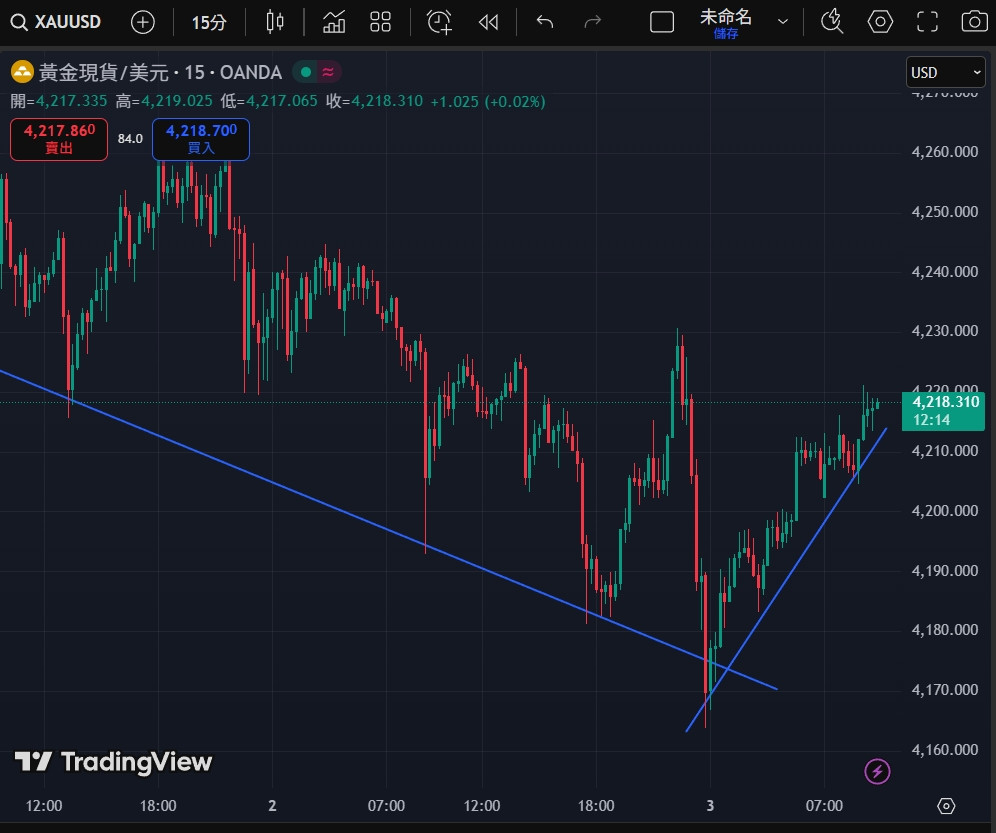Open chart settings hexagon icon
Screen dimensions: 996x833
880,22
